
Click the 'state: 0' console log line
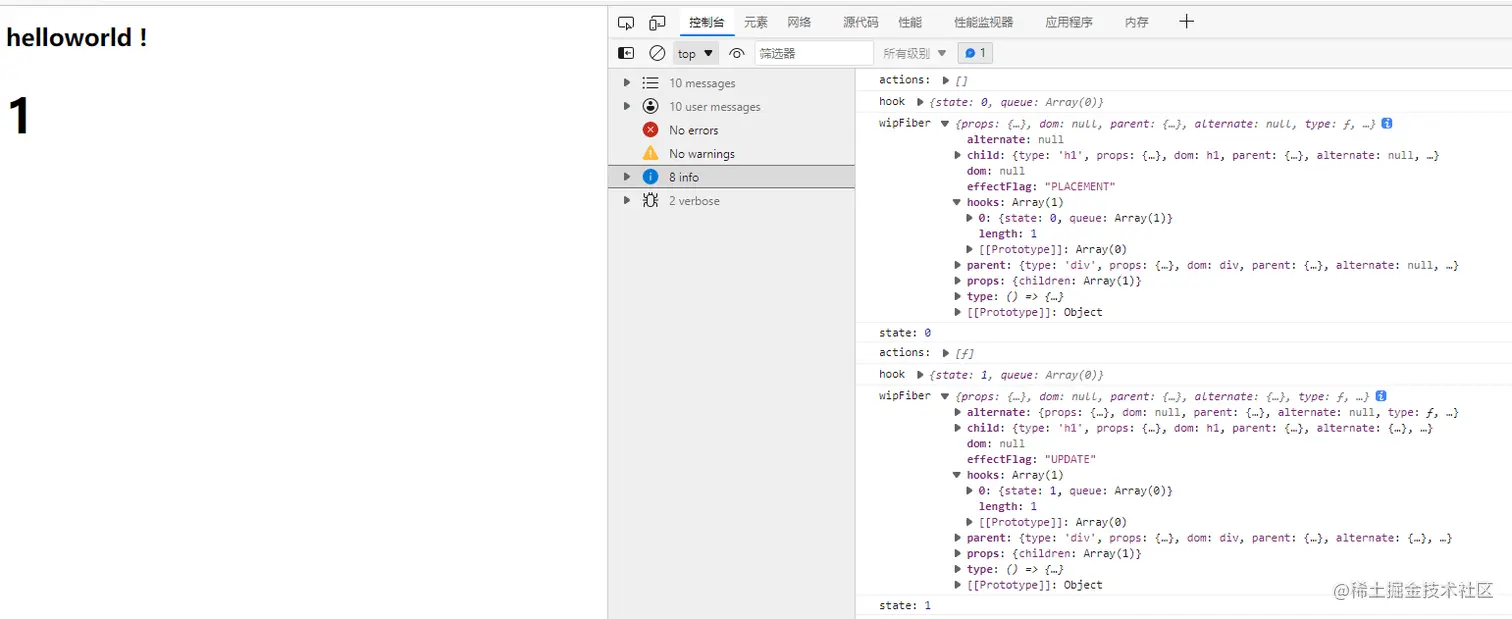(905, 333)
